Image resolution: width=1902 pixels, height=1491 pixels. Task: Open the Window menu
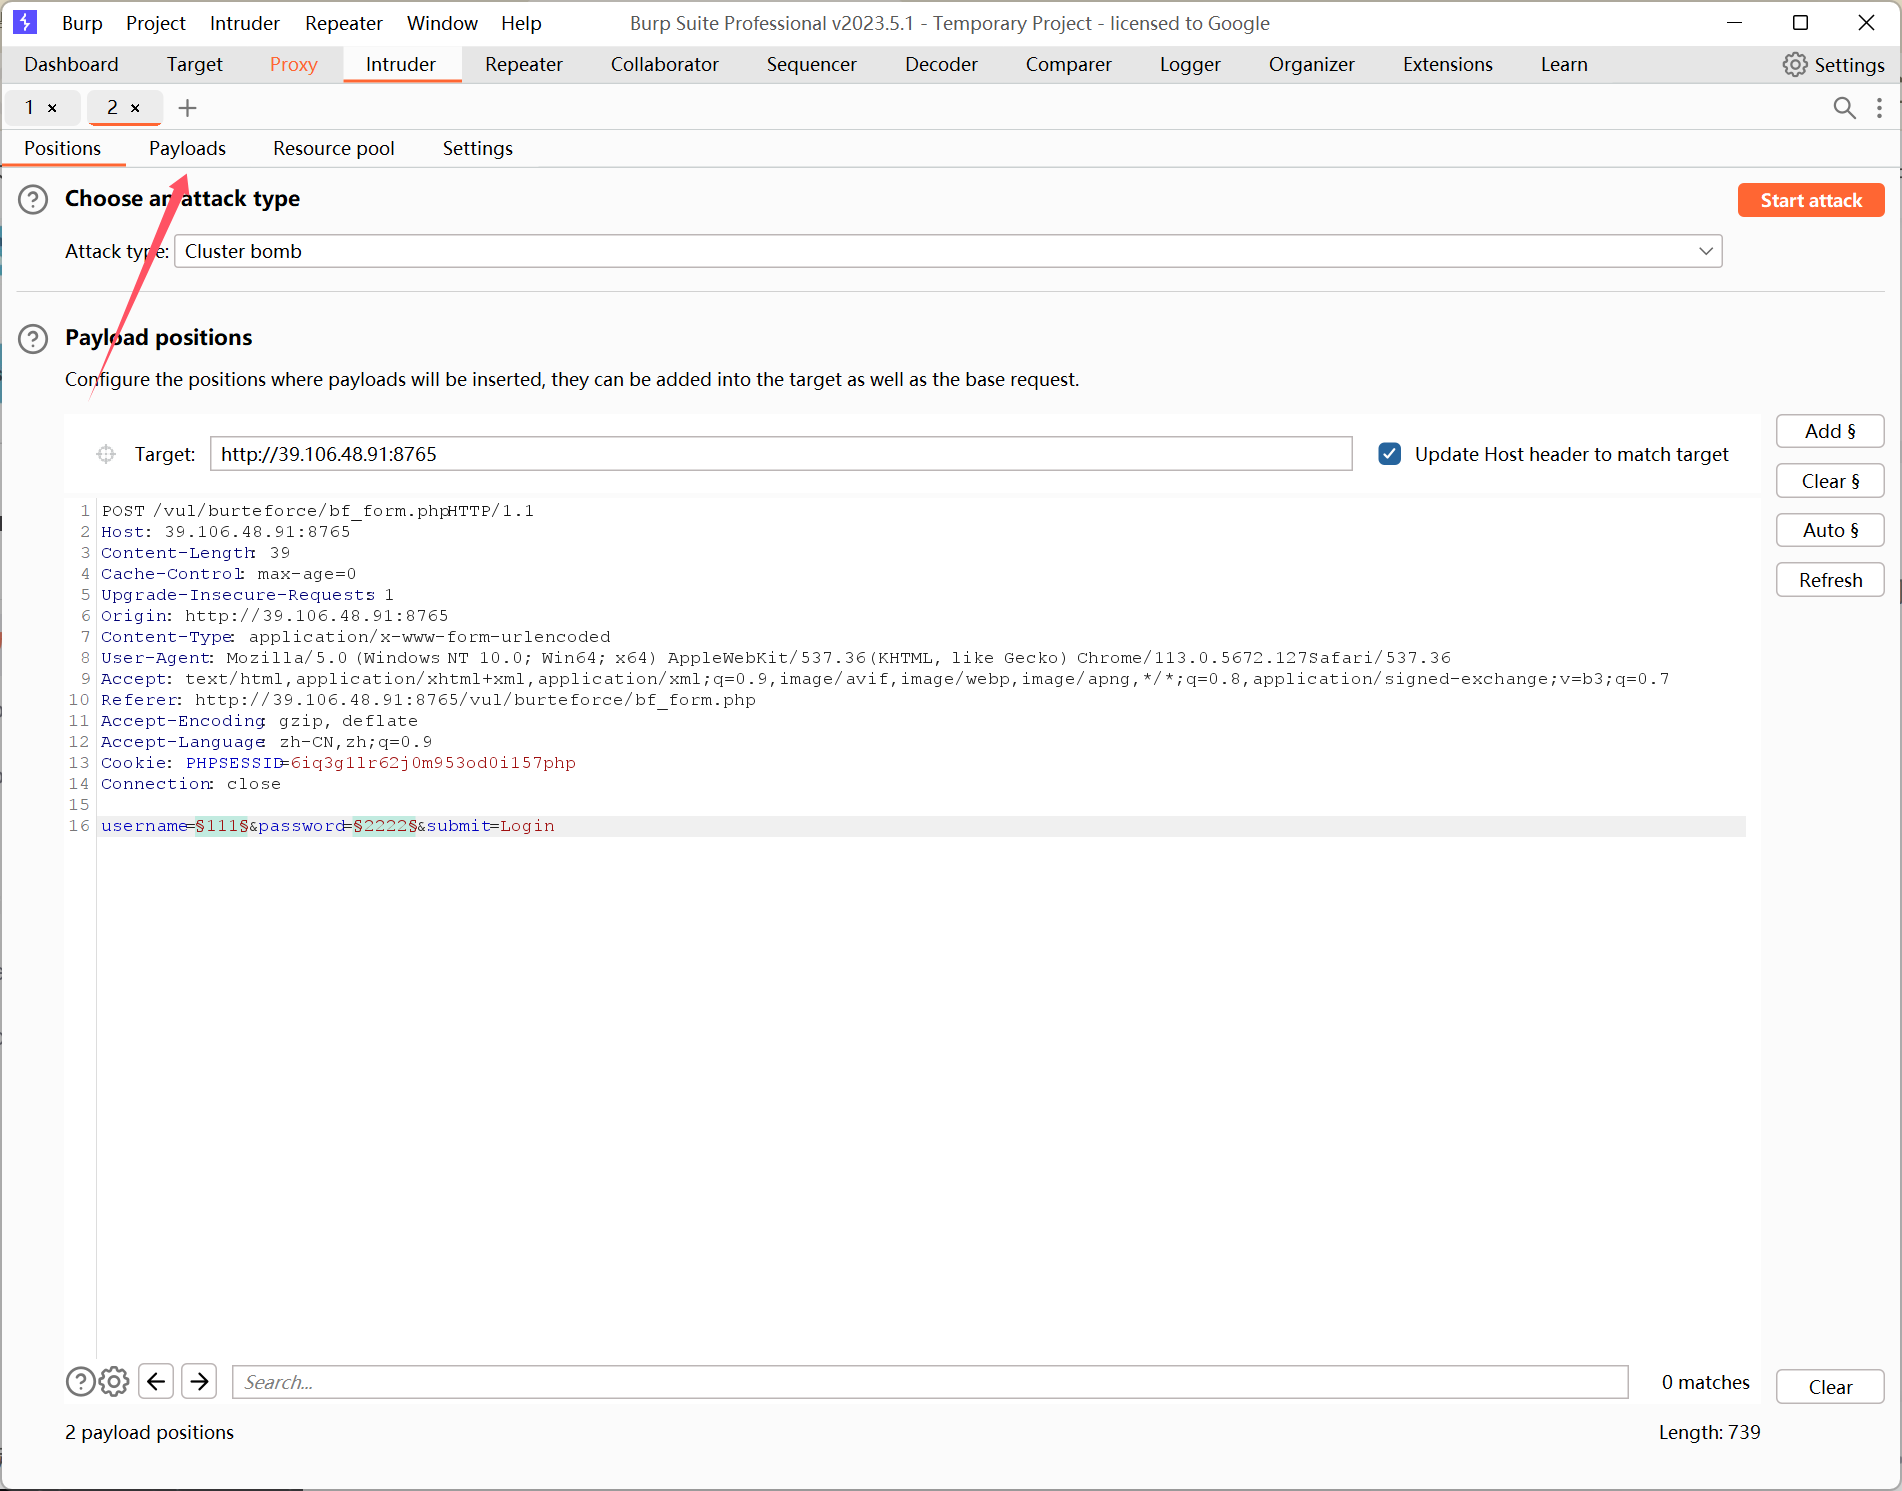[443, 23]
